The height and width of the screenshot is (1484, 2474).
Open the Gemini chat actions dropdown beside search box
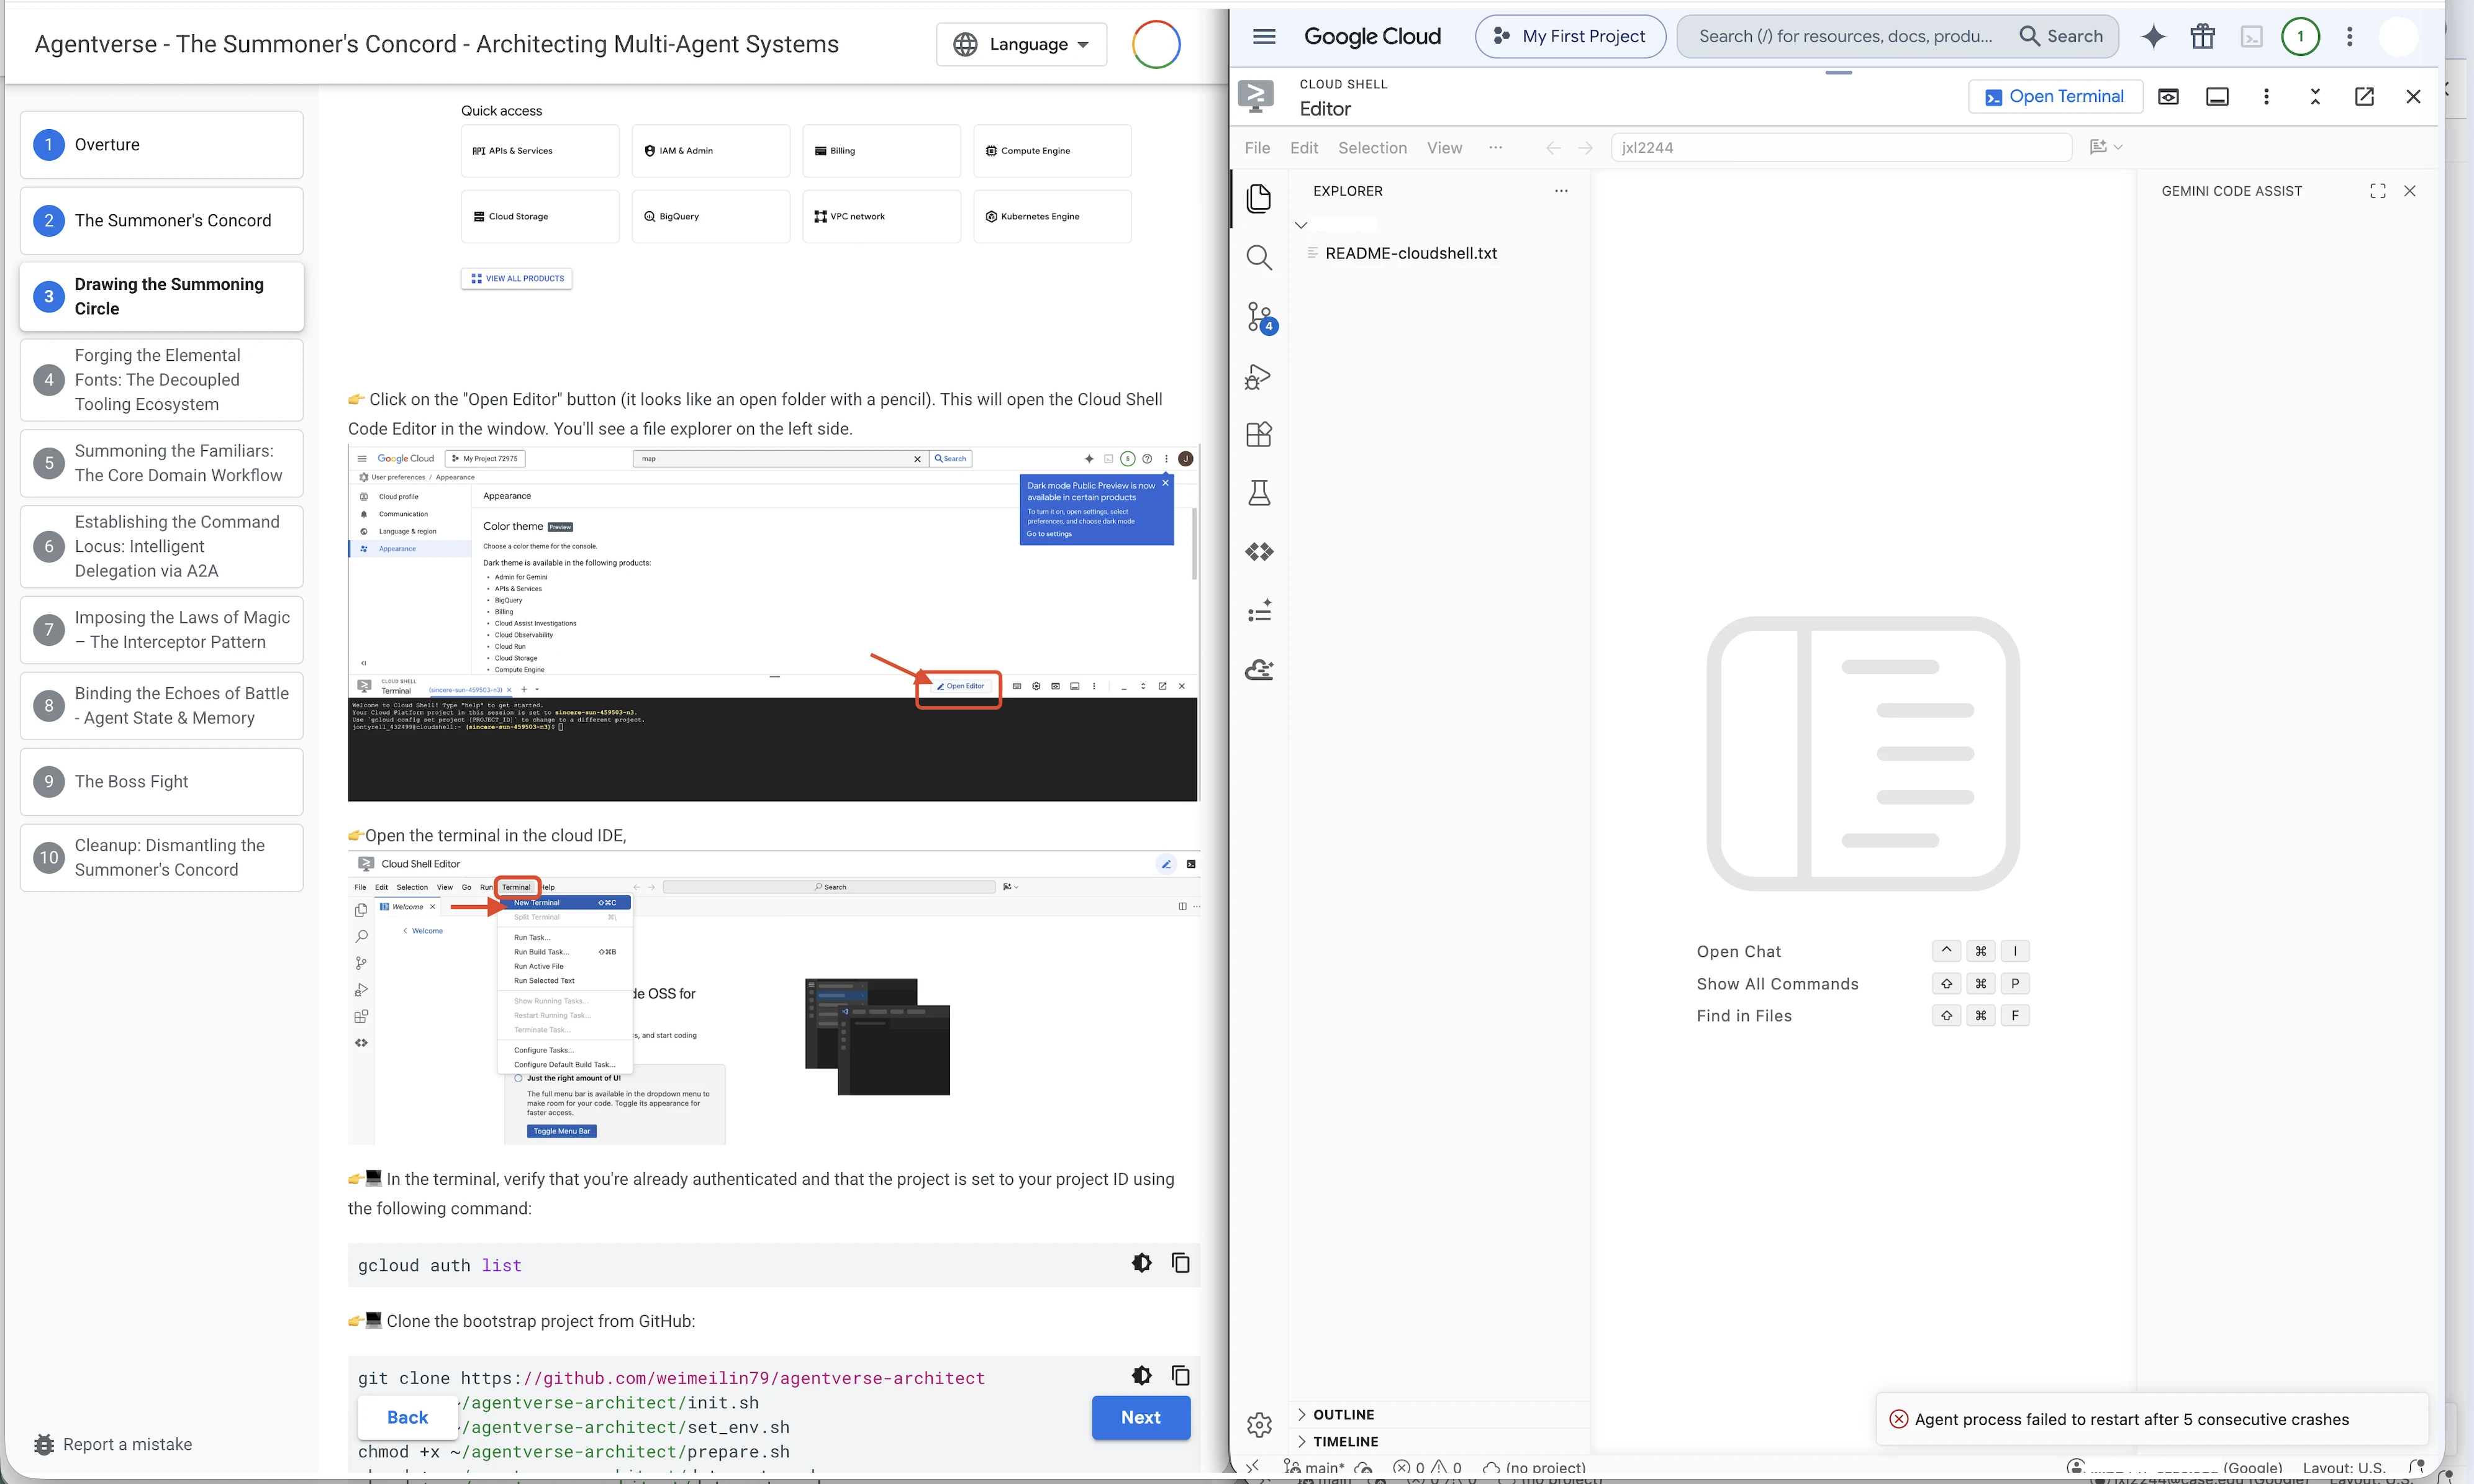coord(2106,147)
